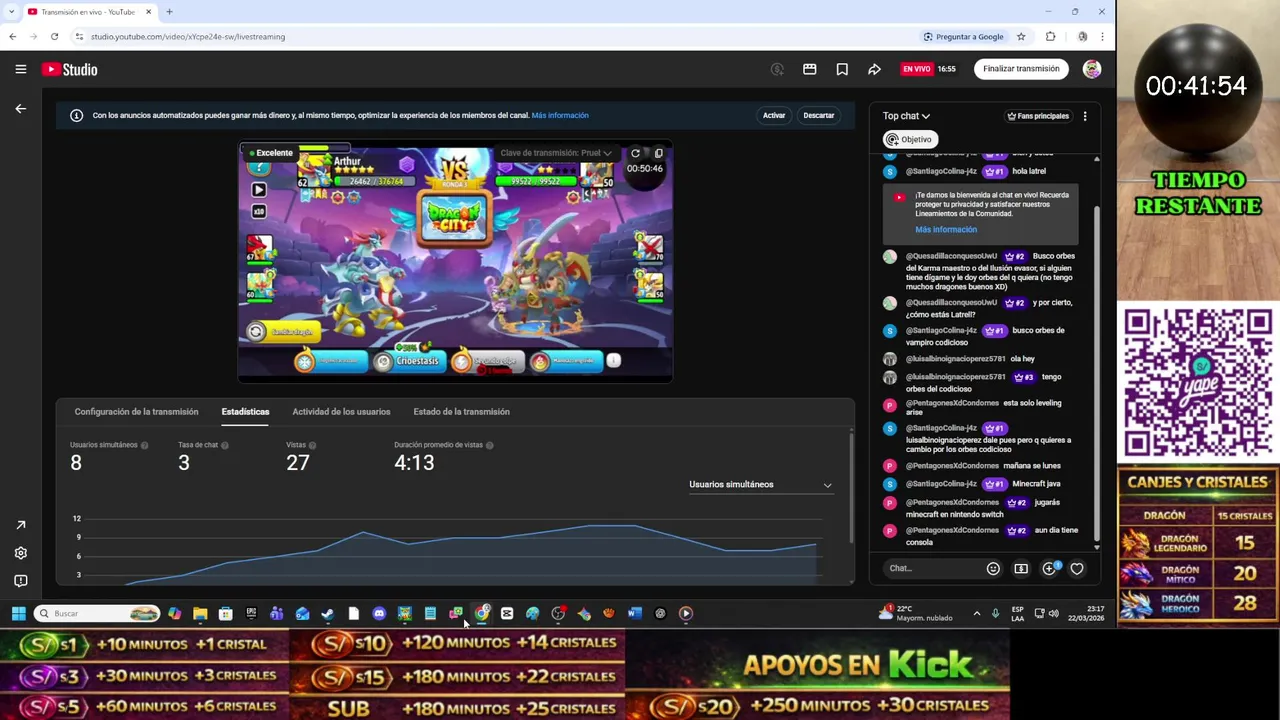Show hidden system tray icons chevron
This screenshot has width=1280, height=720.
pos(977,613)
